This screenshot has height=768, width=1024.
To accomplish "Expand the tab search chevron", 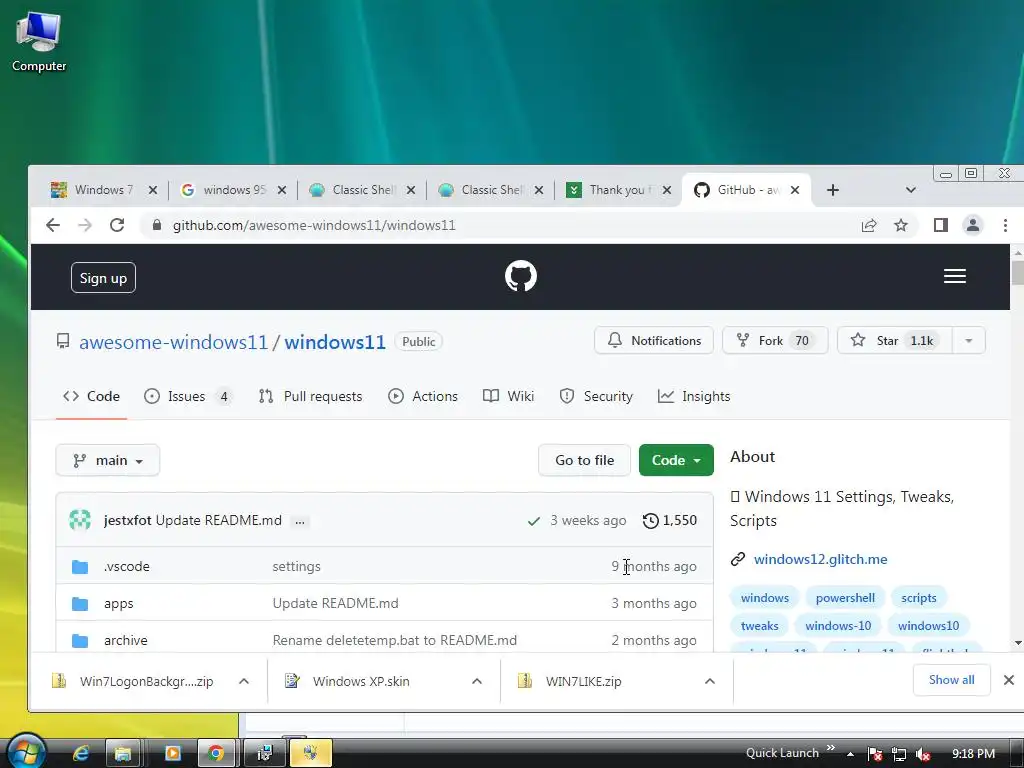I will (910, 190).
